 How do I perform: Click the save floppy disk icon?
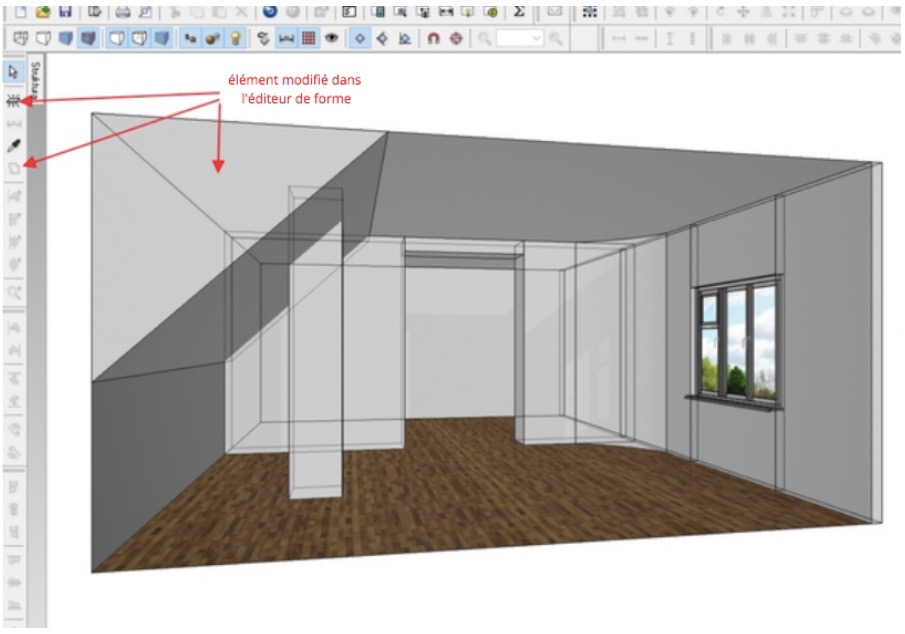click(x=65, y=11)
